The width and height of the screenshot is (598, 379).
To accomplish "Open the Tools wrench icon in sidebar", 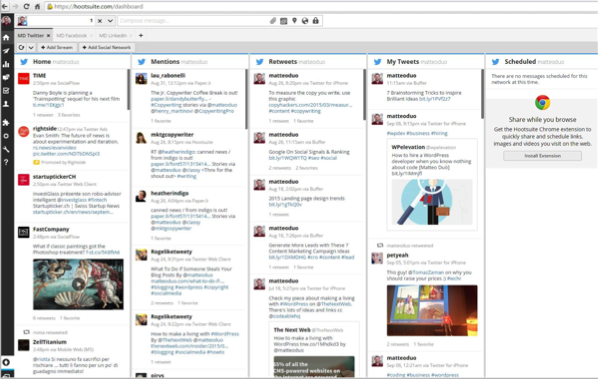I will (x=6, y=149).
